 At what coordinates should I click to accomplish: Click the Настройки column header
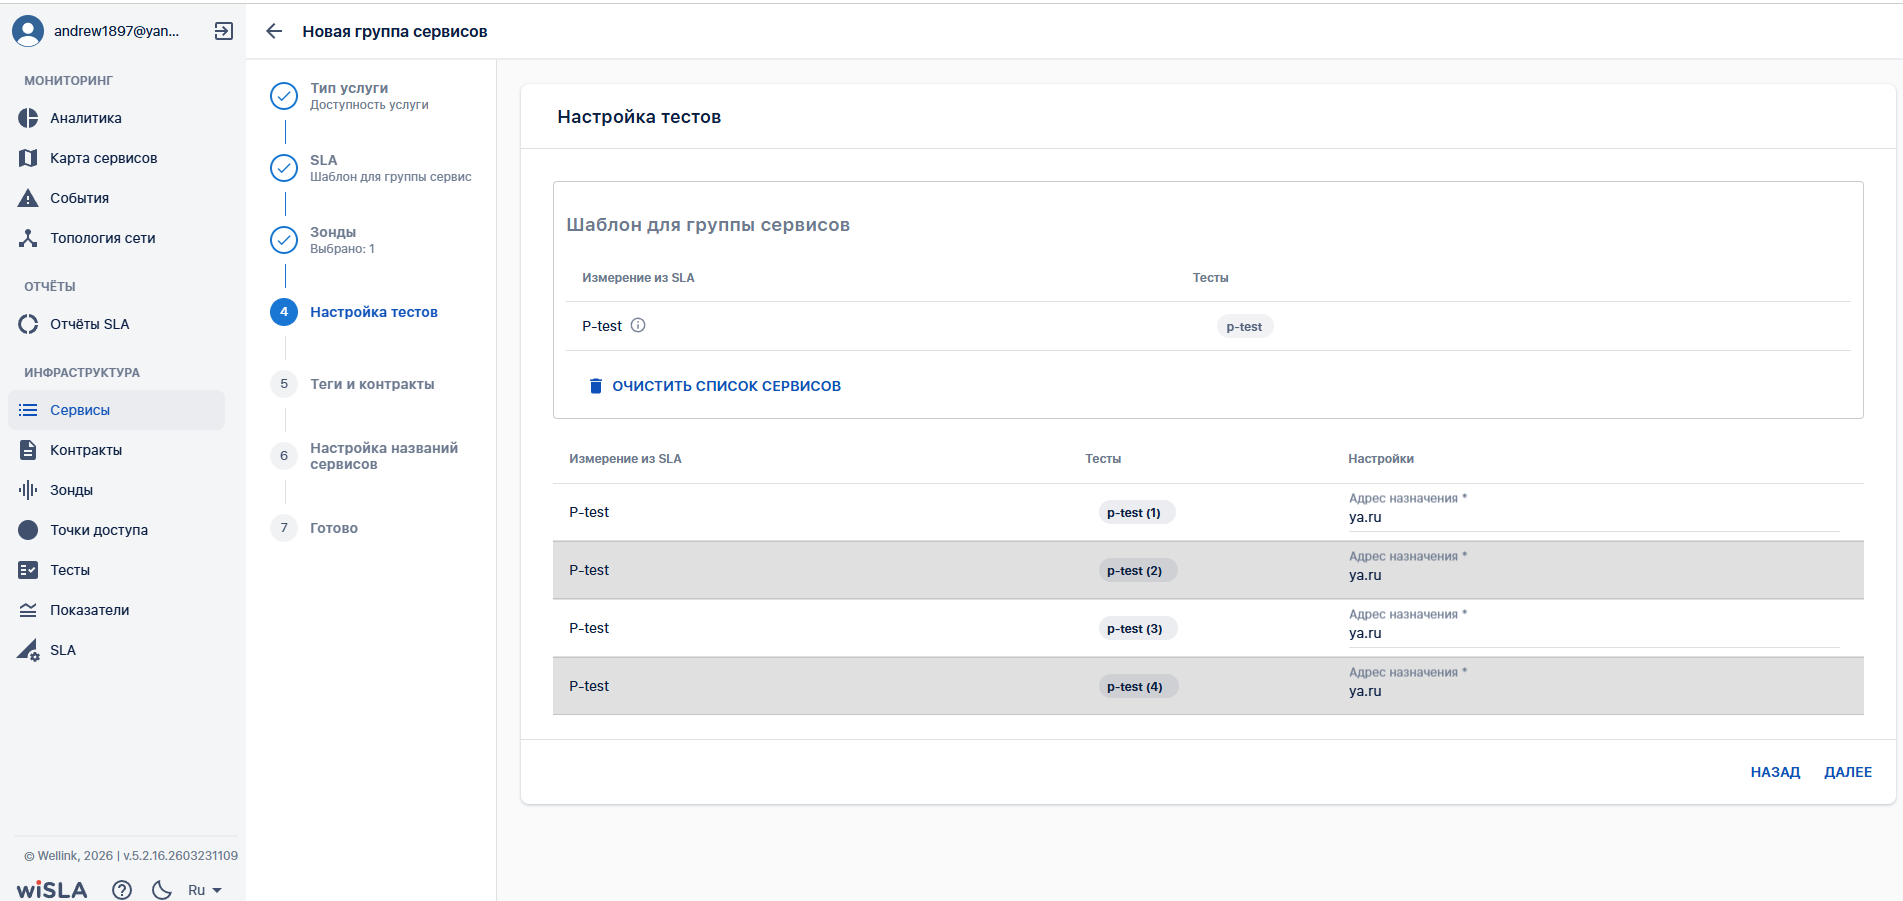tap(1381, 459)
